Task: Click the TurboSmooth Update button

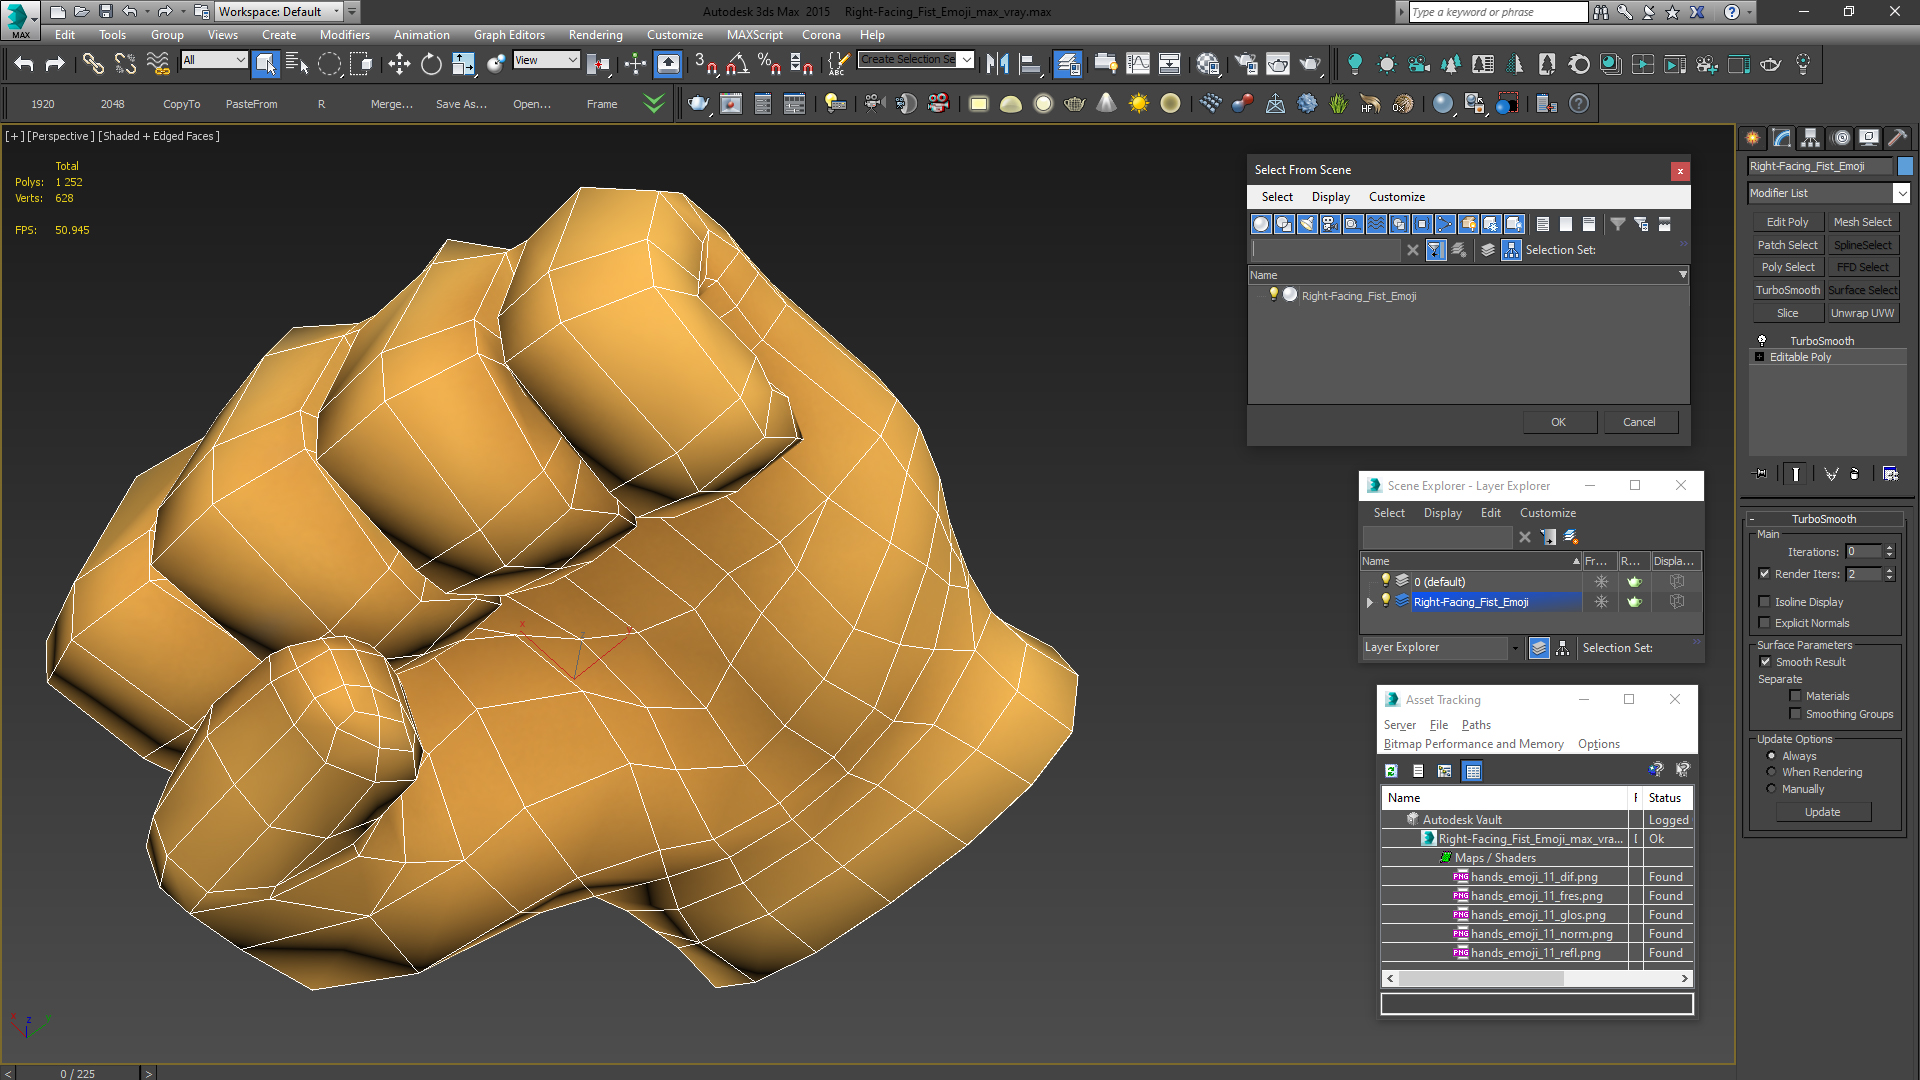Action: 1822,812
